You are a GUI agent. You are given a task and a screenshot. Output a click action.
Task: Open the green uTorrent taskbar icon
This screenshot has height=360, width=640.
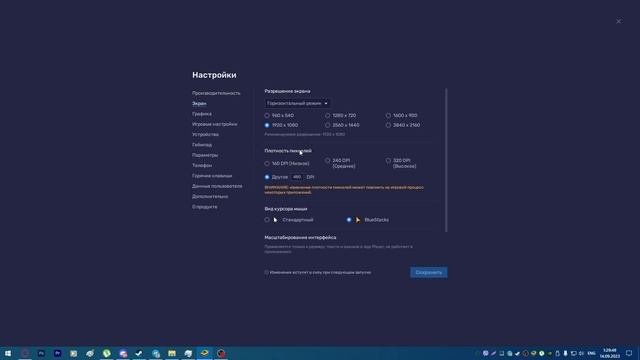coord(107,353)
